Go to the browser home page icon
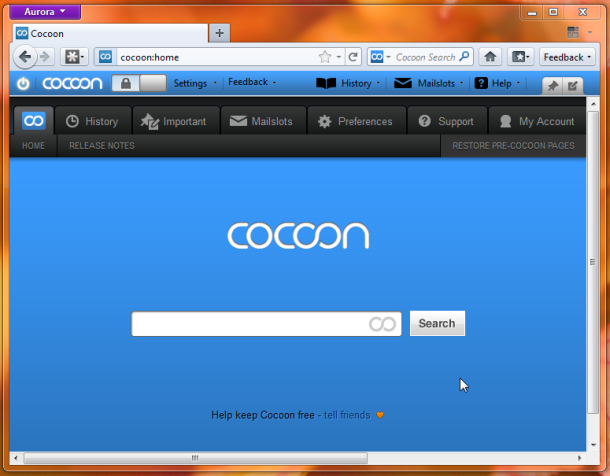610x476 pixels. (490, 57)
